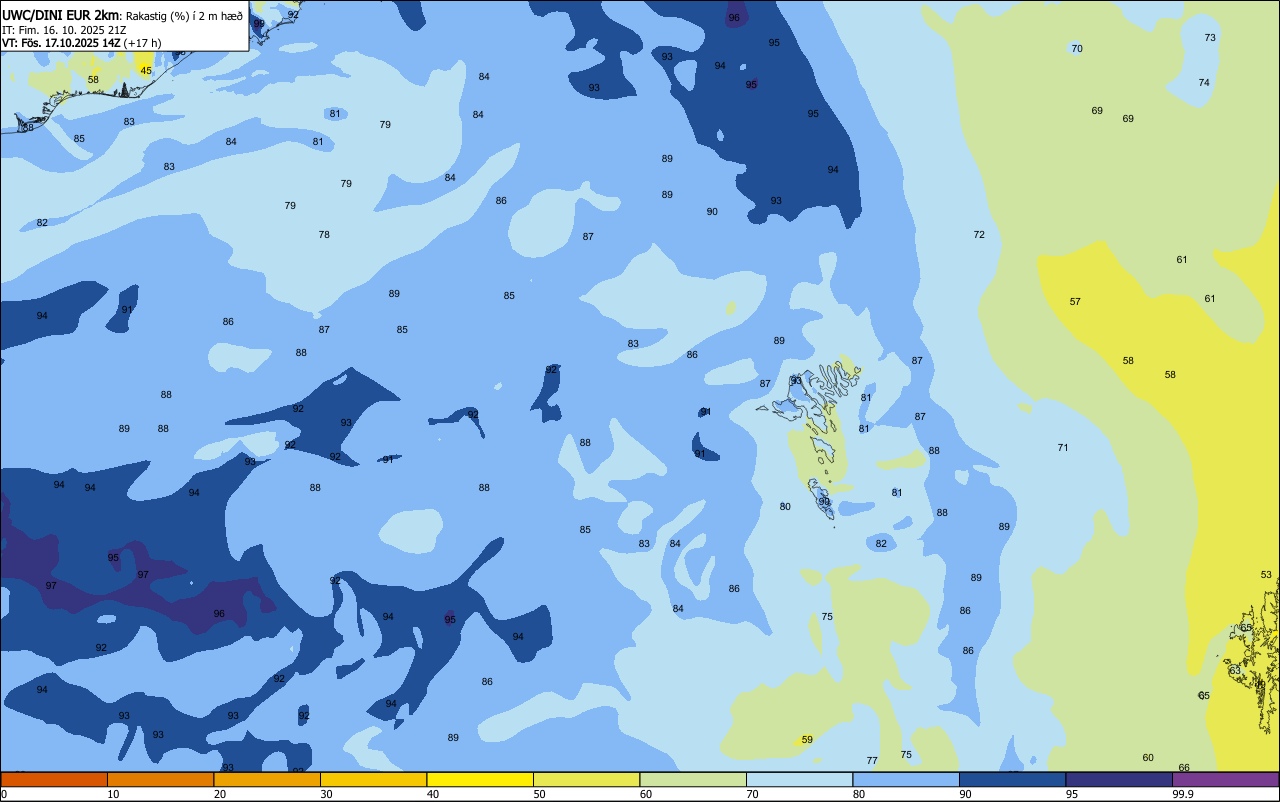The image size is (1280, 802).
Task: Click the purple legend swatch above 99.9
Action: point(1225,779)
